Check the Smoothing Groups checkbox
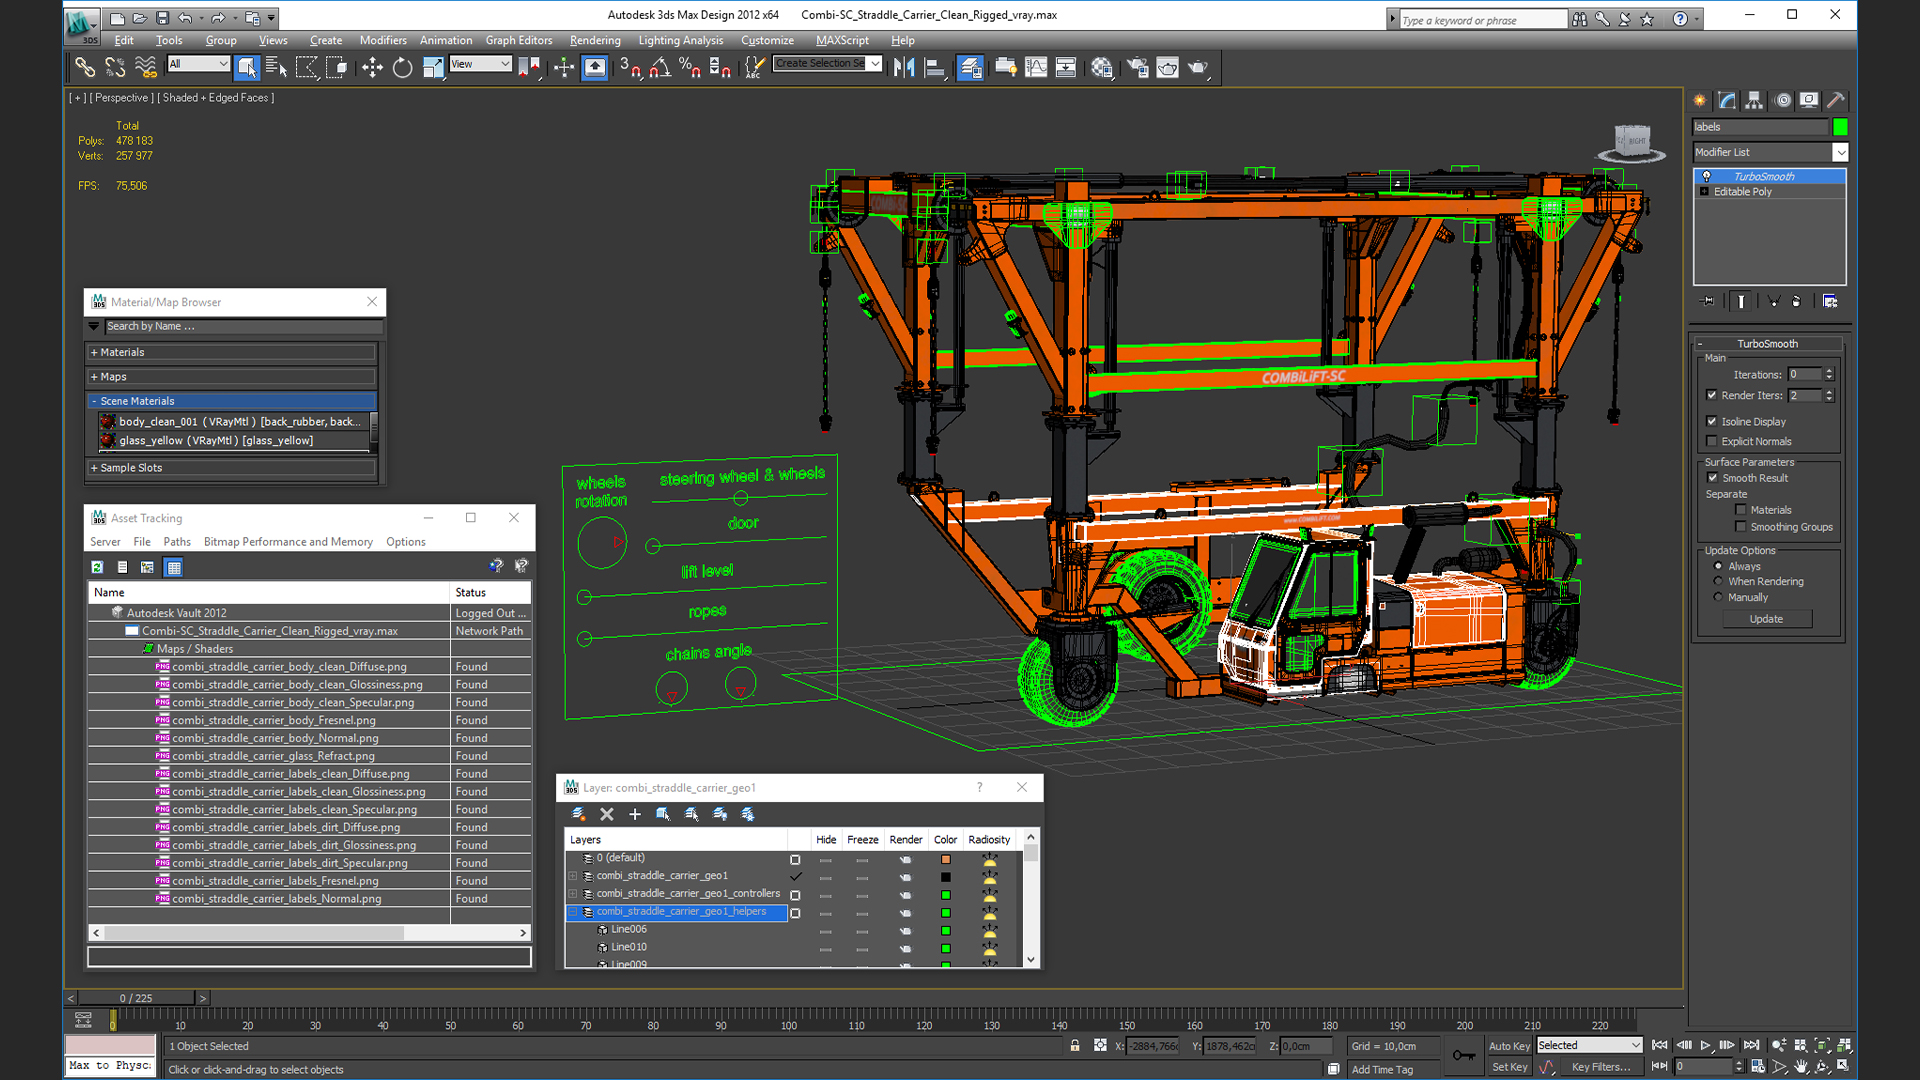Viewport: 1920px width, 1080px height. 1741,527
